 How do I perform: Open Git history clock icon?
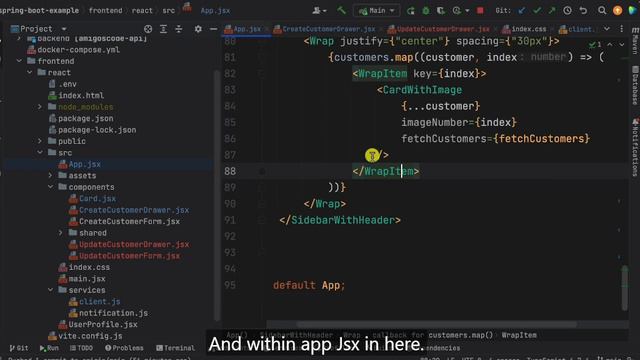click(x=567, y=11)
